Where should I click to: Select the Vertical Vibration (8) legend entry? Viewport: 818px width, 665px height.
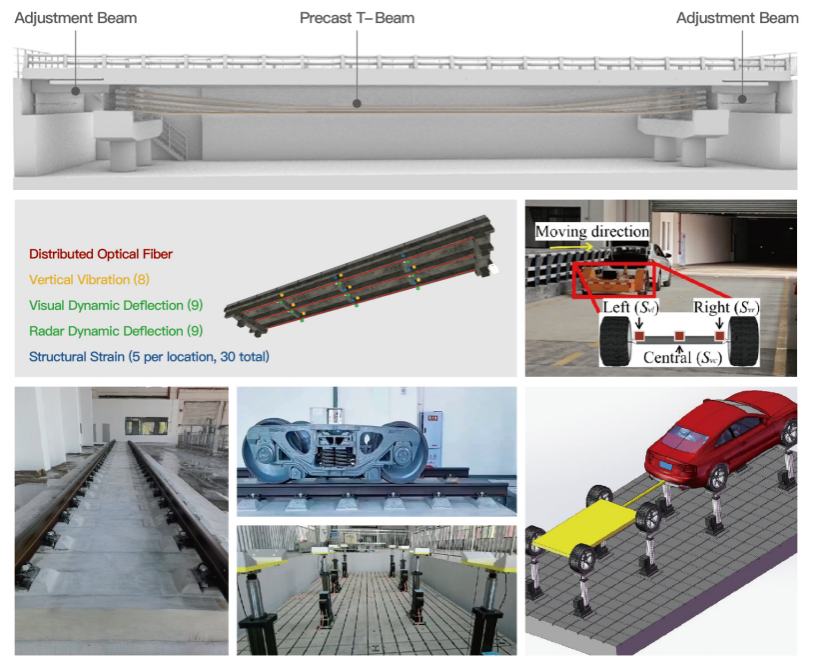pos(89,280)
